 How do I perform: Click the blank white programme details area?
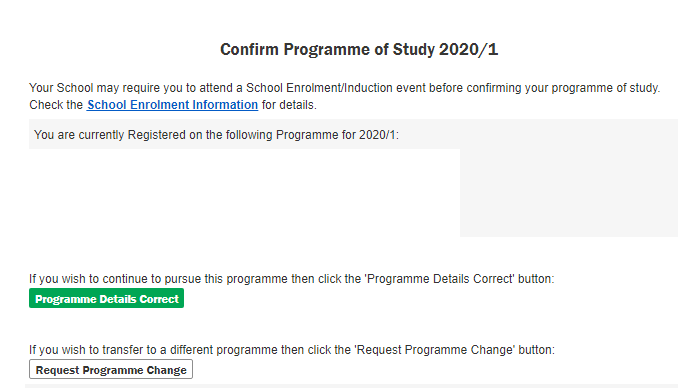pos(244,193)
